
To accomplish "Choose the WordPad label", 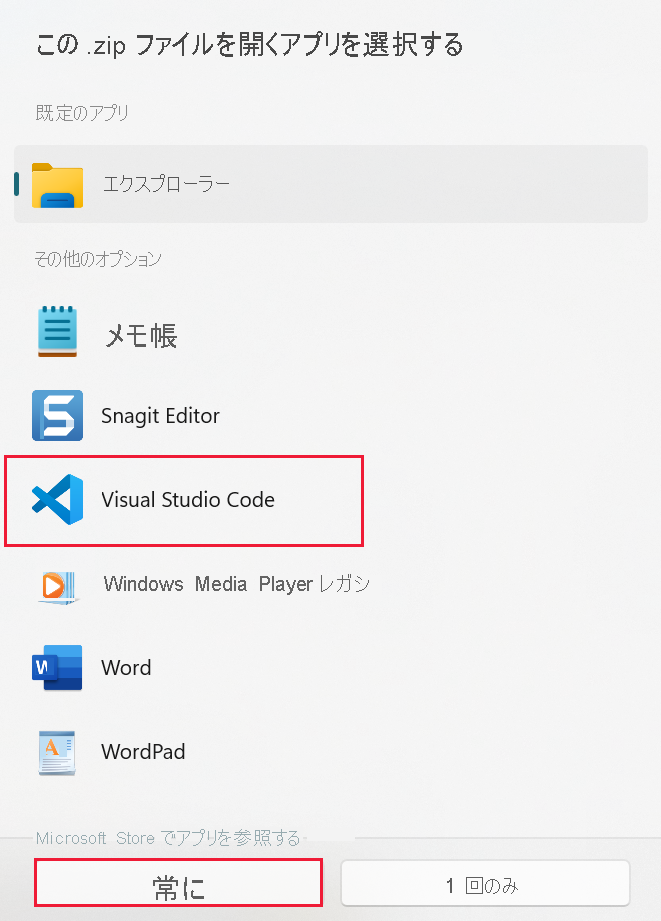I will point(143,752).
